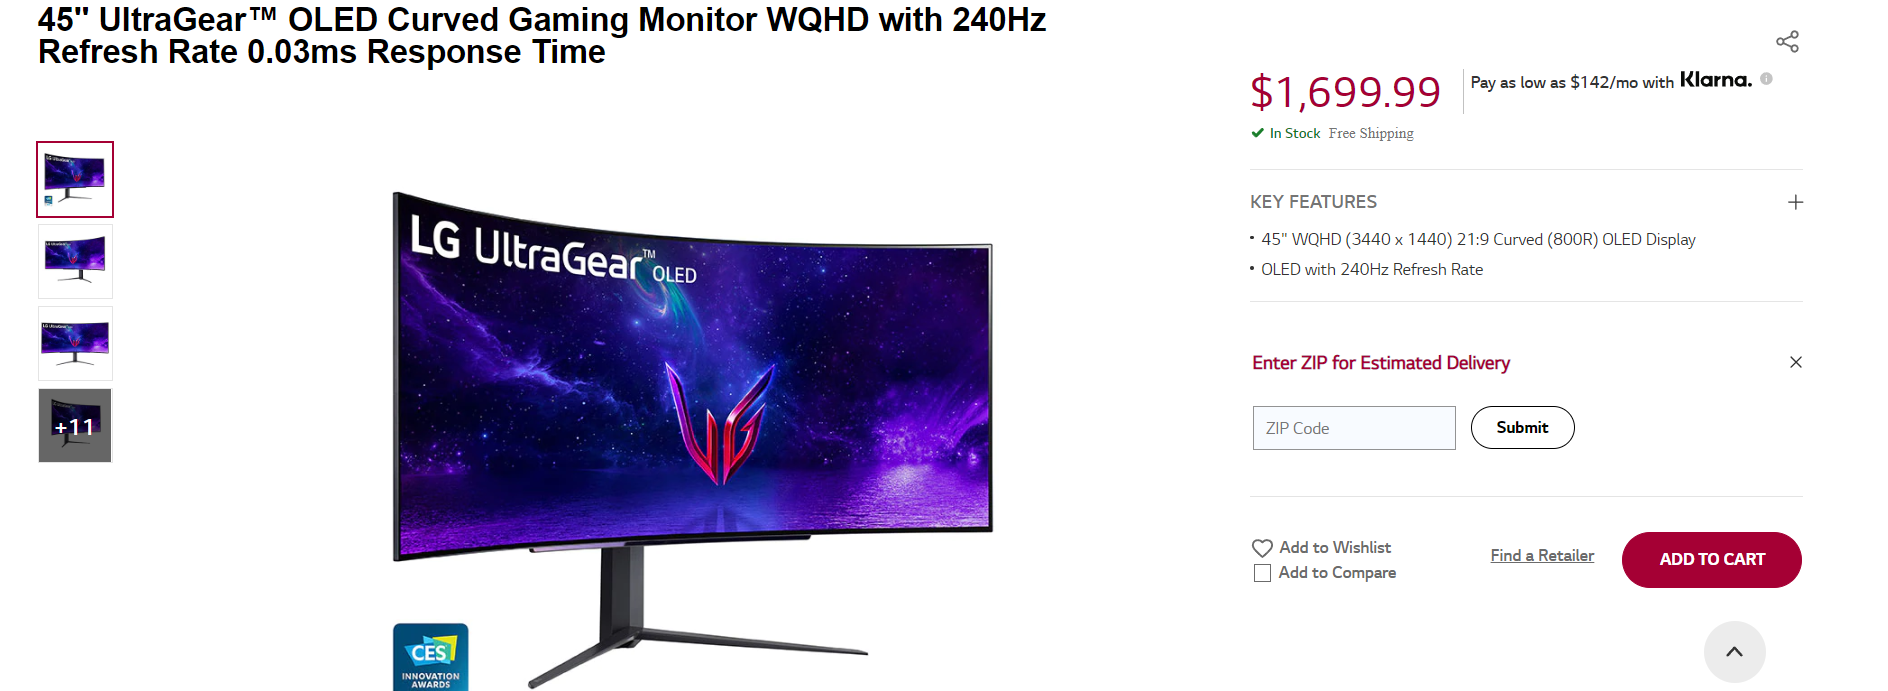Click the ZIP Code input field
This screenshot has width=1888, height=691.
(1354, 428)
